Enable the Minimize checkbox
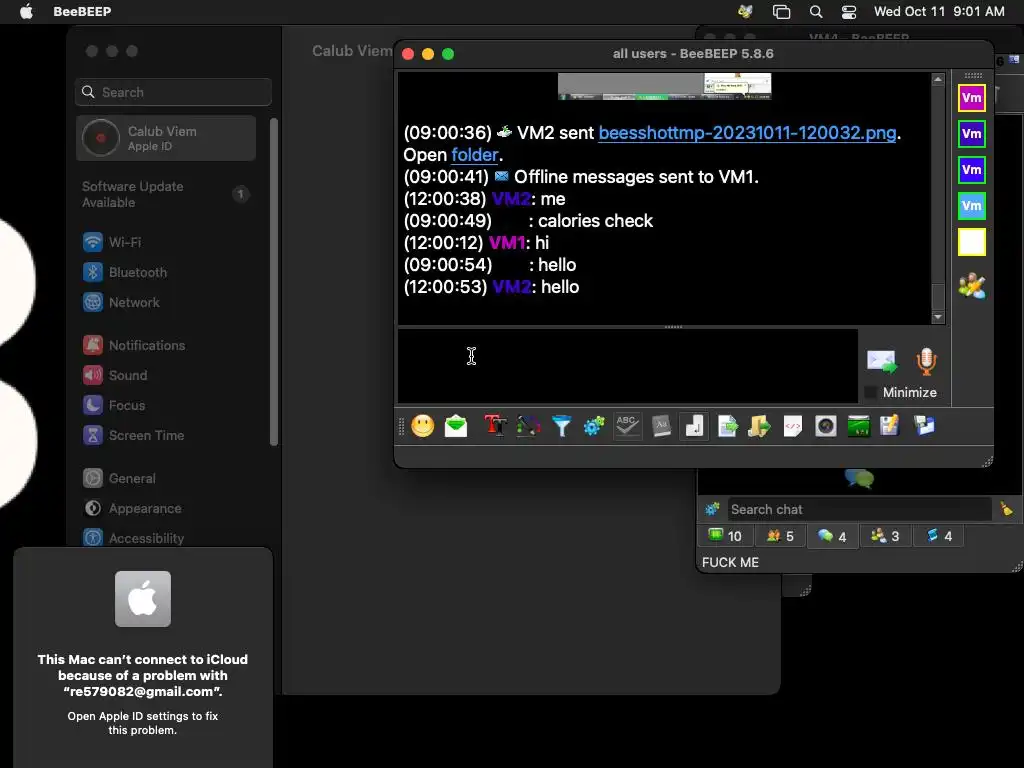Viewport: 1024px width, 768px height. coord(871,392)
